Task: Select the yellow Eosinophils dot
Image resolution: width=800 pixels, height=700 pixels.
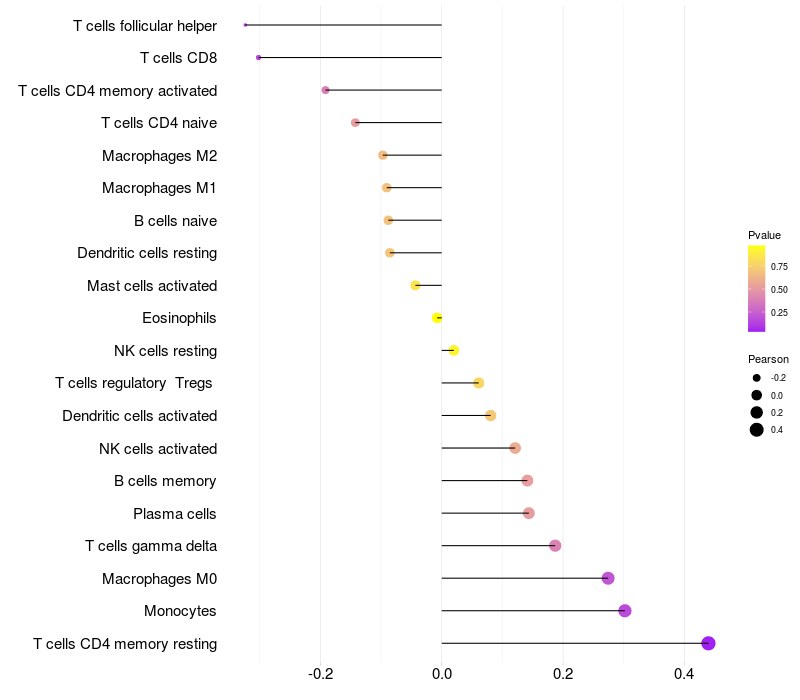Action: (437, 318)
